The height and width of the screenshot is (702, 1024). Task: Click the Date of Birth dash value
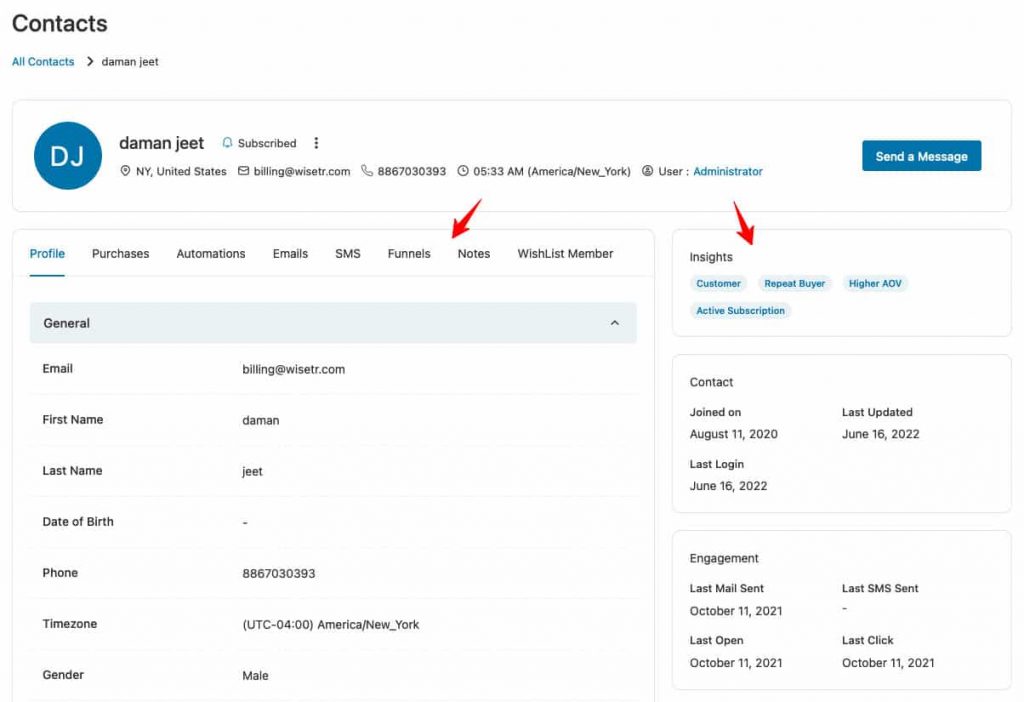click(245, 522)
